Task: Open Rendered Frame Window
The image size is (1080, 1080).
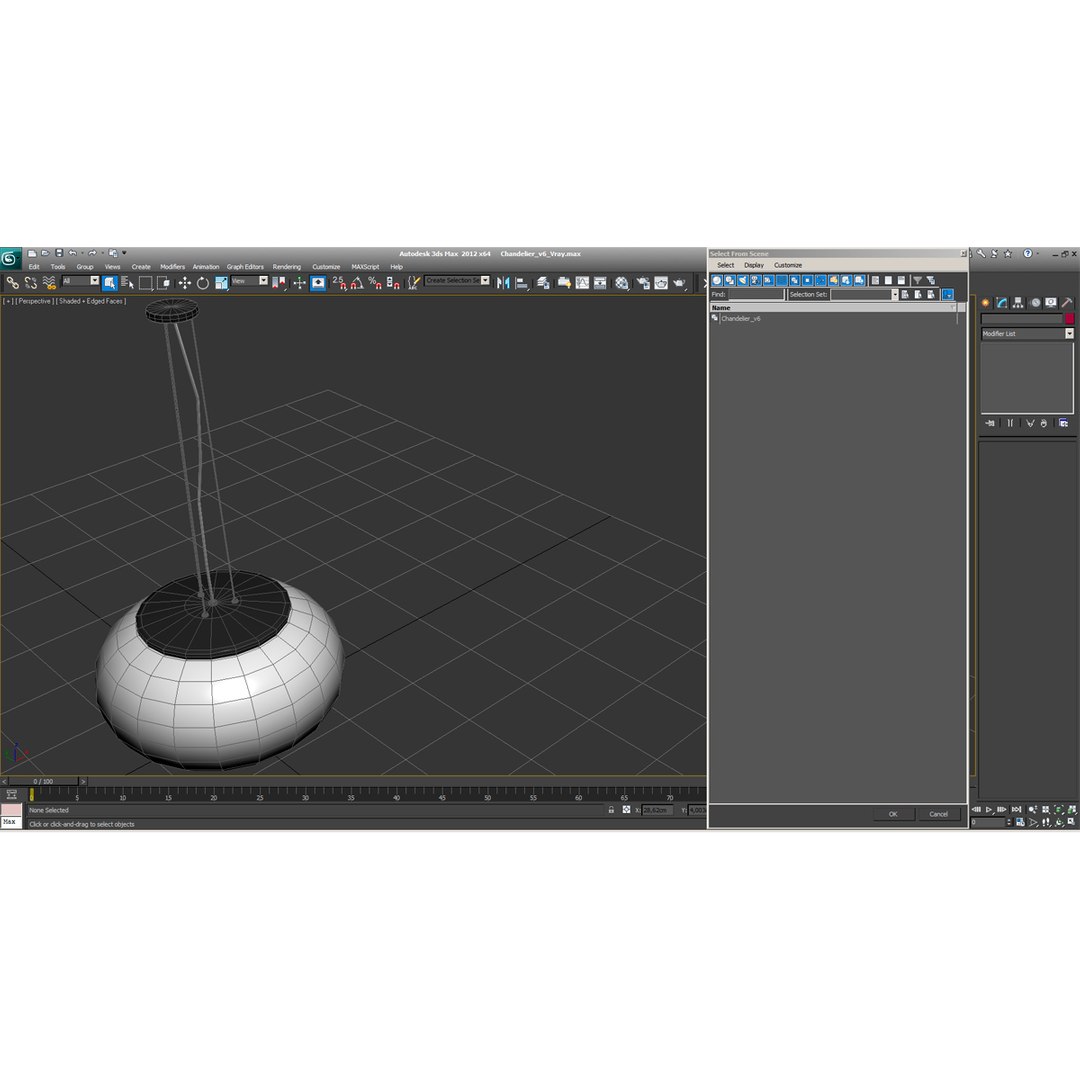Action: click(661, 282)
